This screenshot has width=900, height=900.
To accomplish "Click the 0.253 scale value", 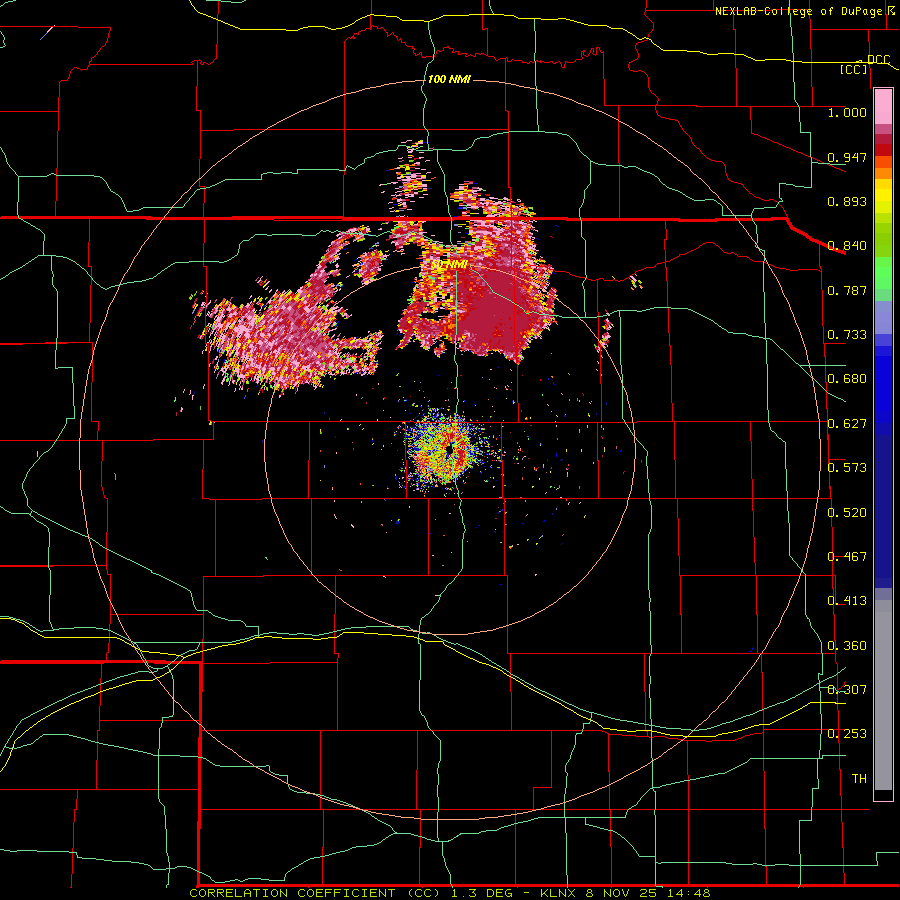I will pos(847,734).
